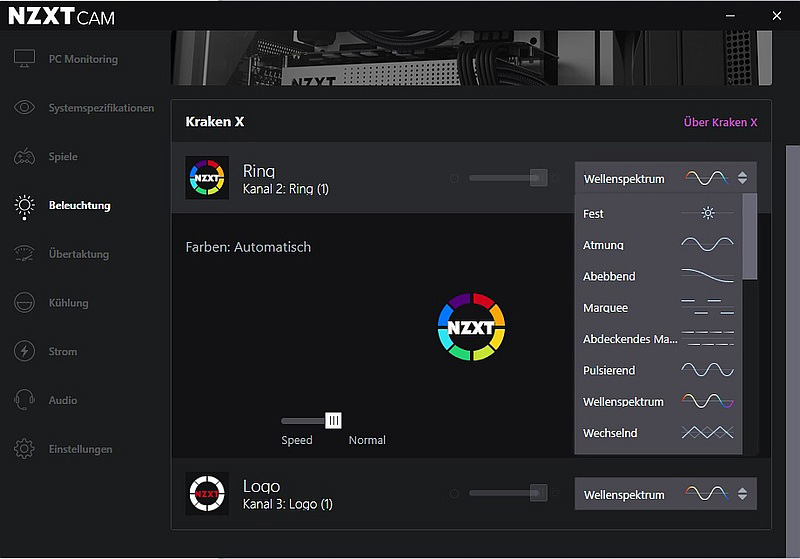Click the effect list scrollbar thumb
The image size is (800, 559).
(749, 236)
